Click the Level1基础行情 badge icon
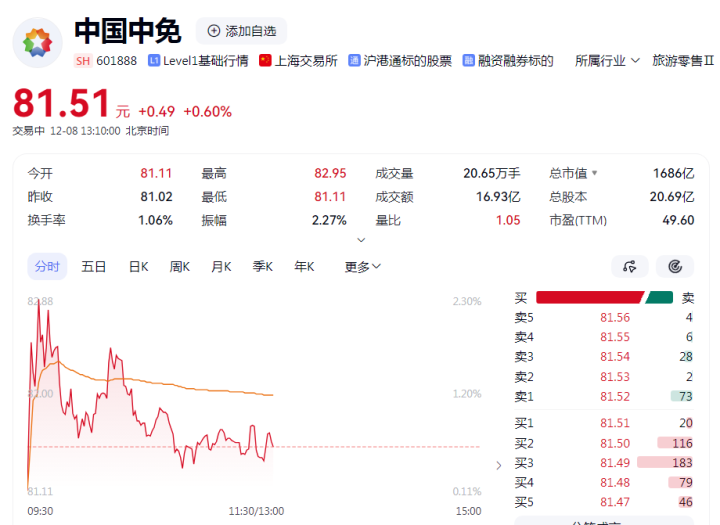The width and height of the screenshot is (720, 525). (x=154, y=61)
